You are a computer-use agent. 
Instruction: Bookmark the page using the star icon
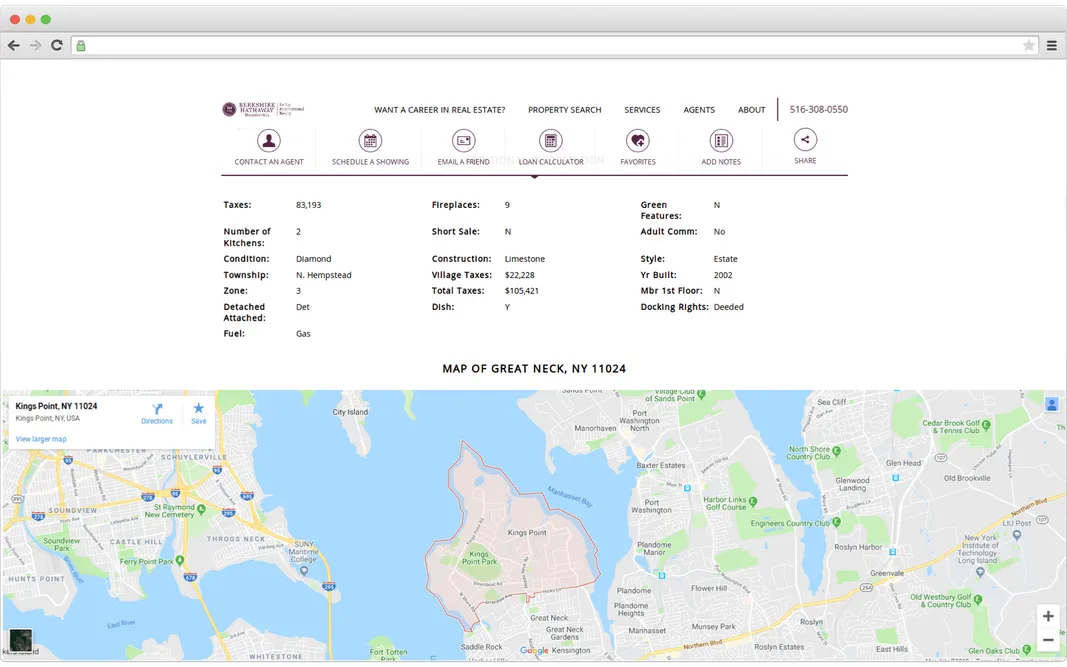[1028, 45]
